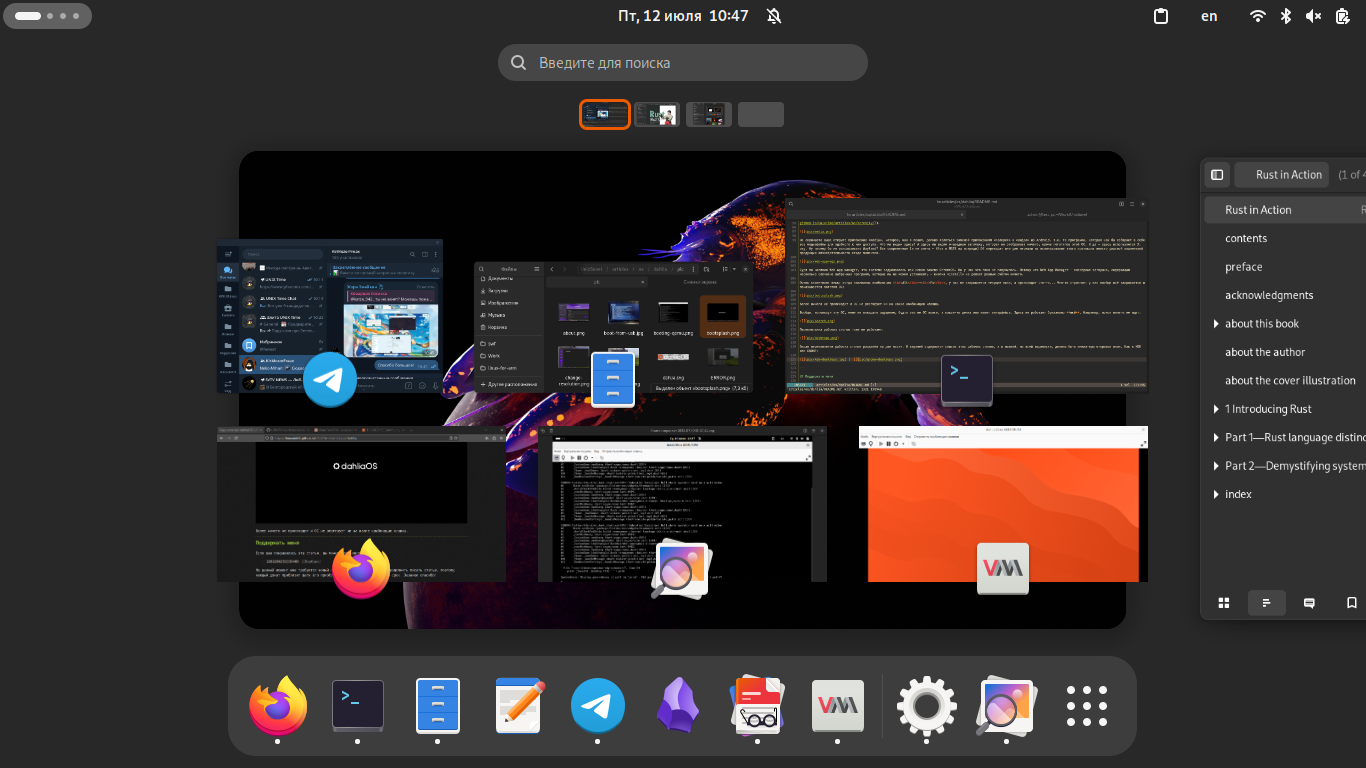Open Terminal from the dock
Image resolution: width=1366 pixels, height=768 pixels.
pyautogui.click(x=357, y=706)
